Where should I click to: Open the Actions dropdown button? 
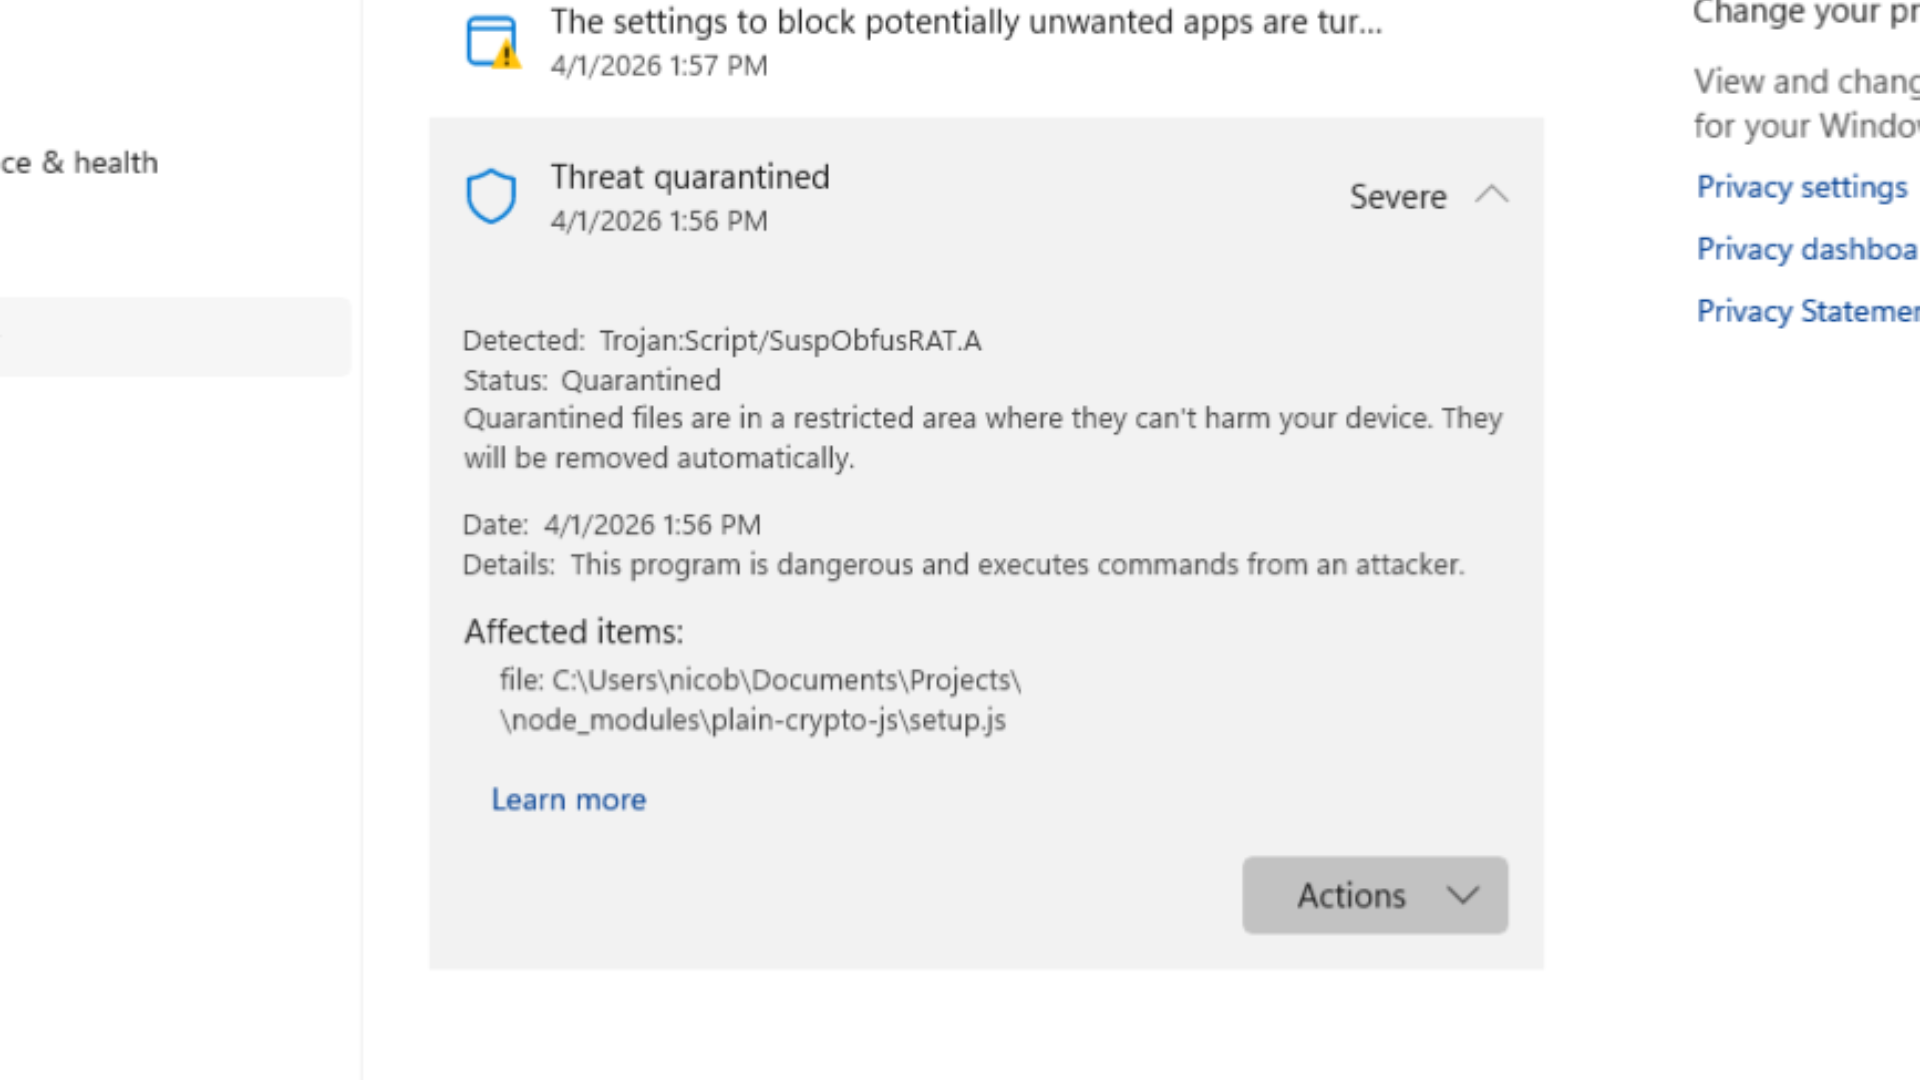[x=1374, y=895]
